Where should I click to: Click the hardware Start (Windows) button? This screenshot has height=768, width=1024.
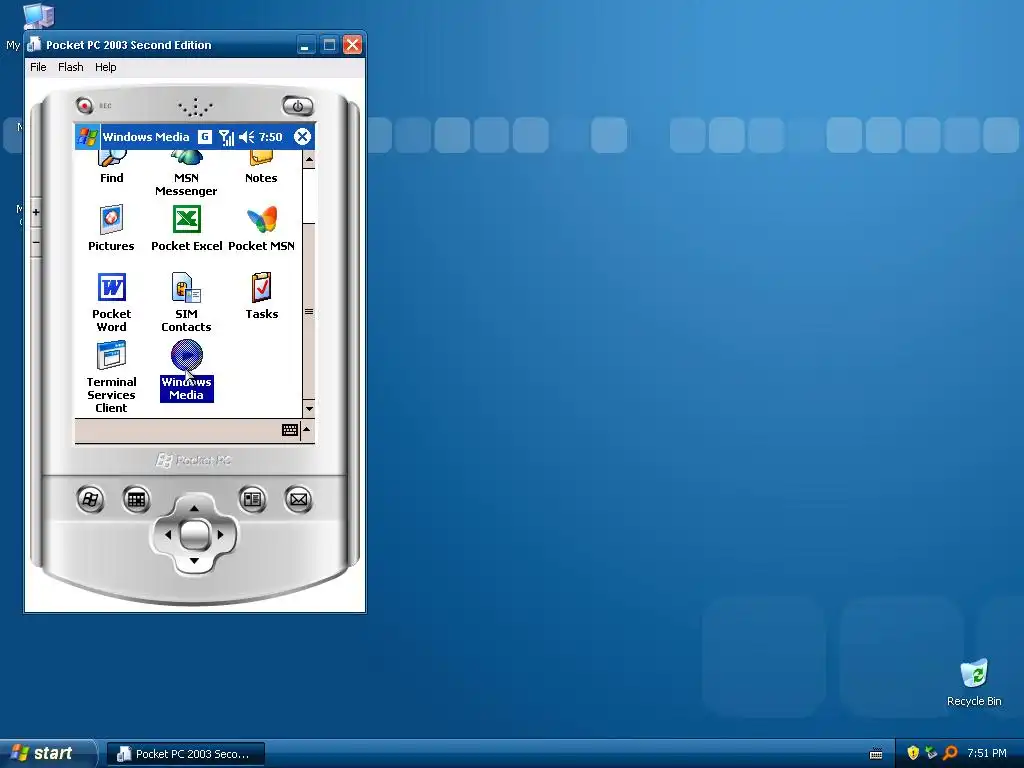tap(90, 500)
